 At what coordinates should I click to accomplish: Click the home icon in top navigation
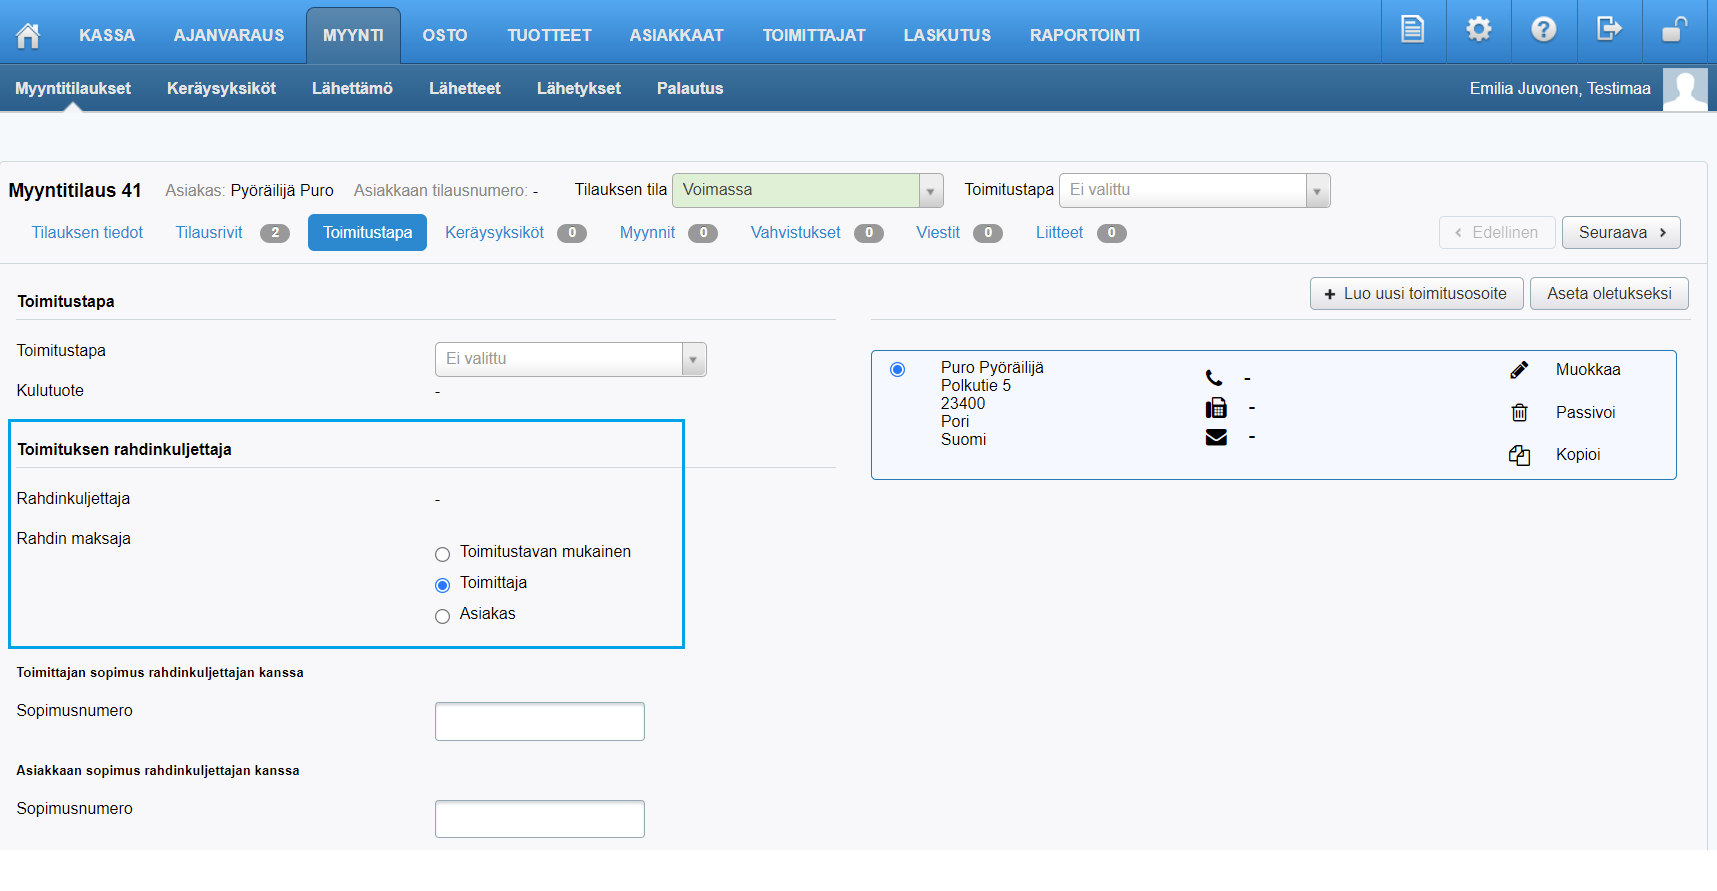(28, 35)
